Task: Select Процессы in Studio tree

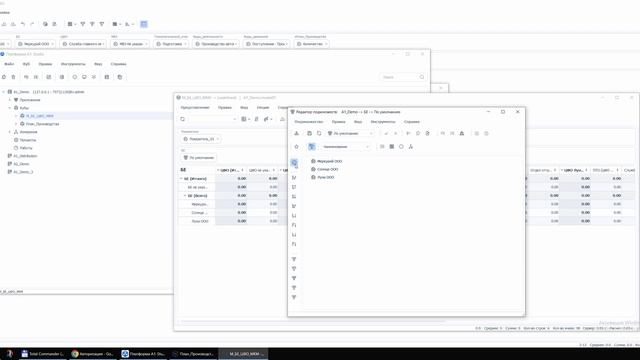Action: 27,140
